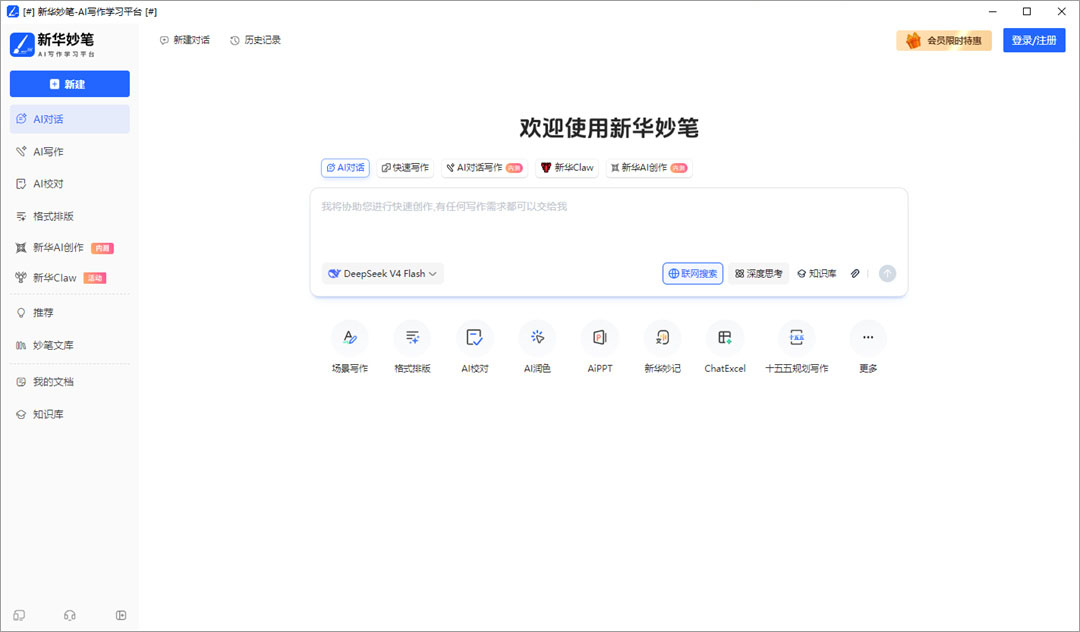Screen dimensions: 1080x632
Task: Open the 新华妙记 notes icon
Action: pyautogui.click(x=662, y=337)
